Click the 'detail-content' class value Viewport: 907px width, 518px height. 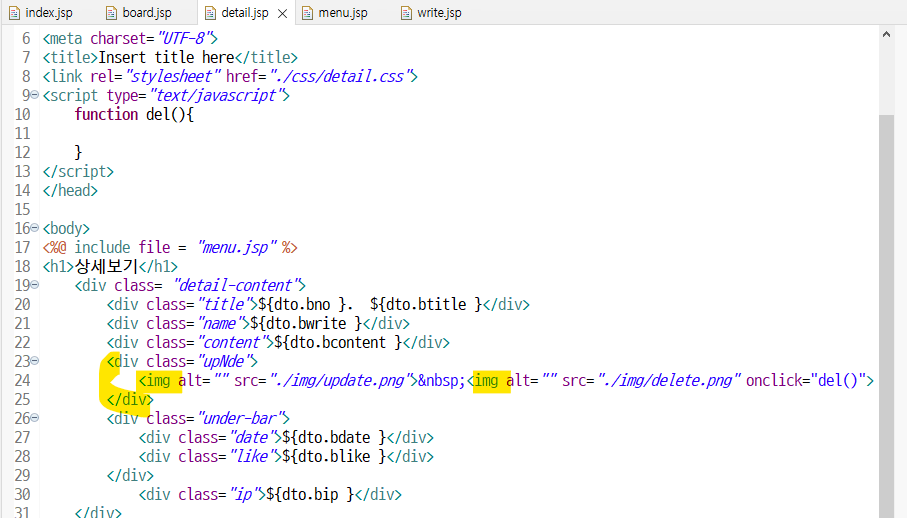click(236, 285)
